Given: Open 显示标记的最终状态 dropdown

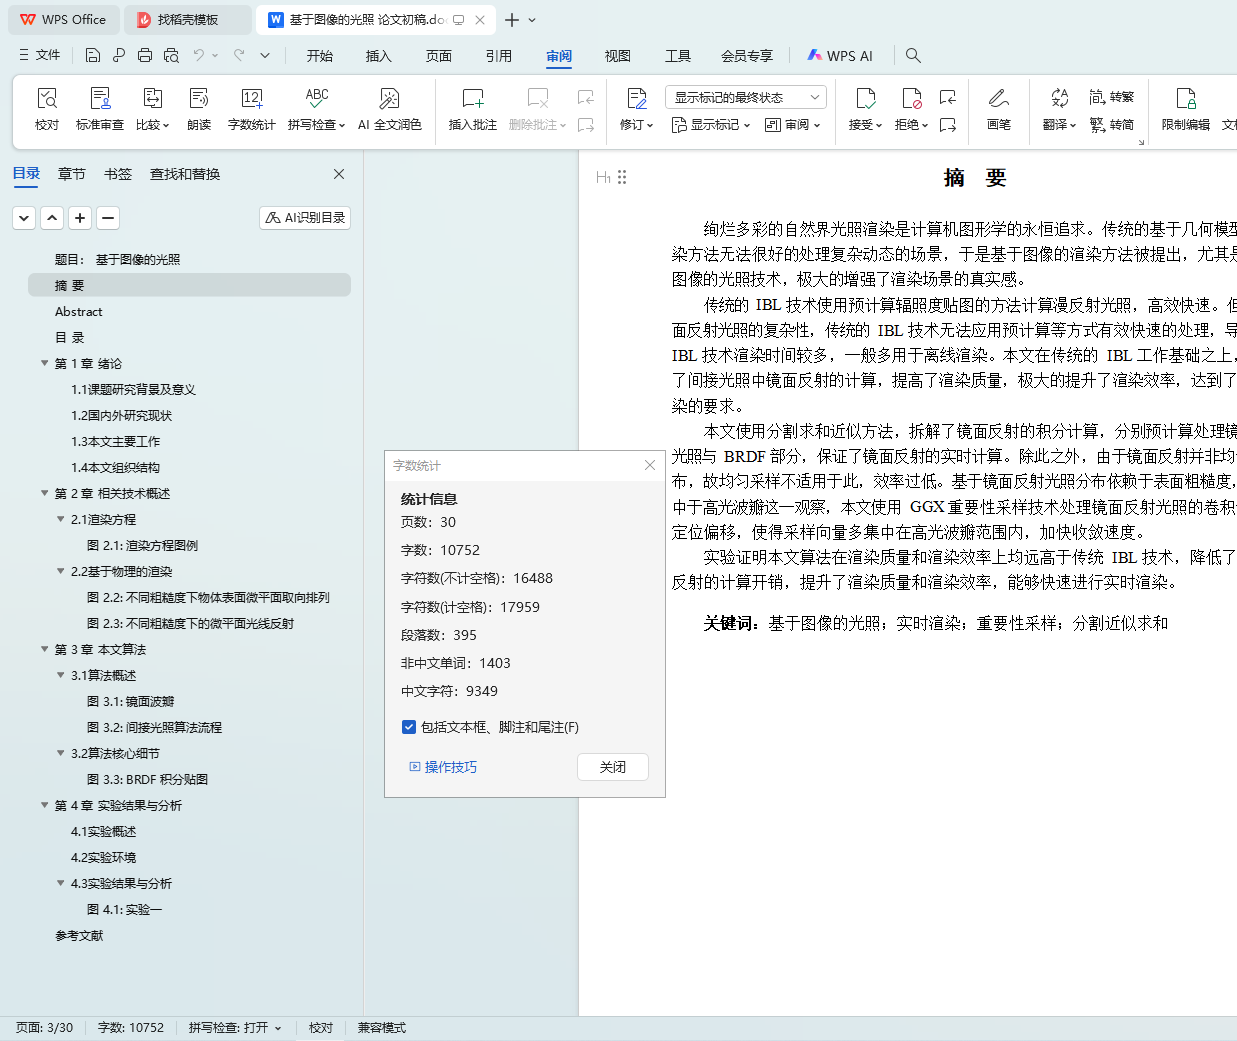Looking at the screenshot, I should (745, 97).
